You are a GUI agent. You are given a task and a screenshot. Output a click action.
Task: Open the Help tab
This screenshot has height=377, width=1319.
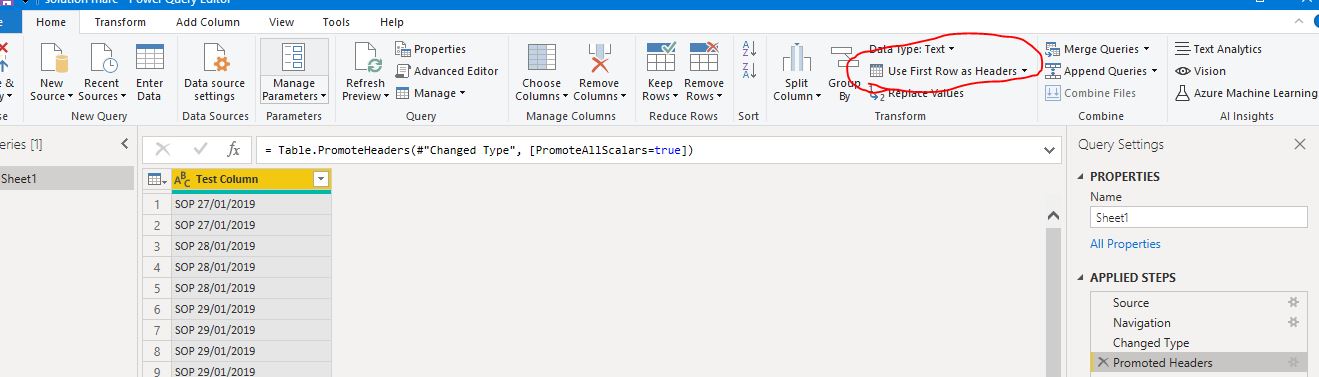click(392, 21)
